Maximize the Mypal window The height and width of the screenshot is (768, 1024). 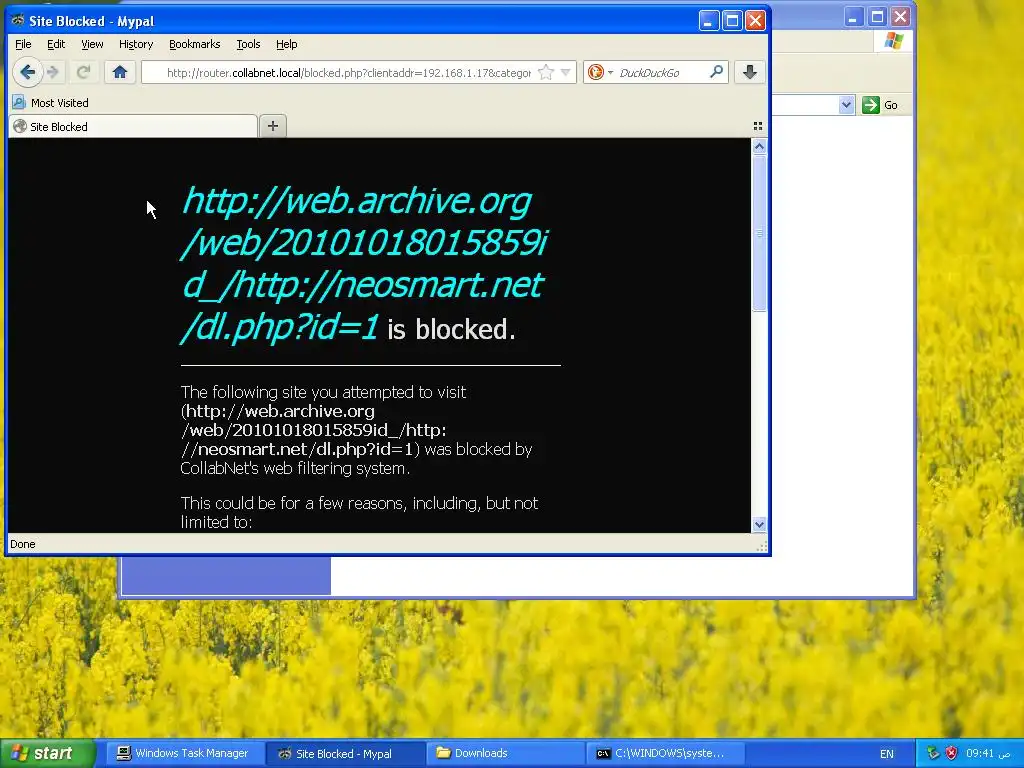coord(732,20)
